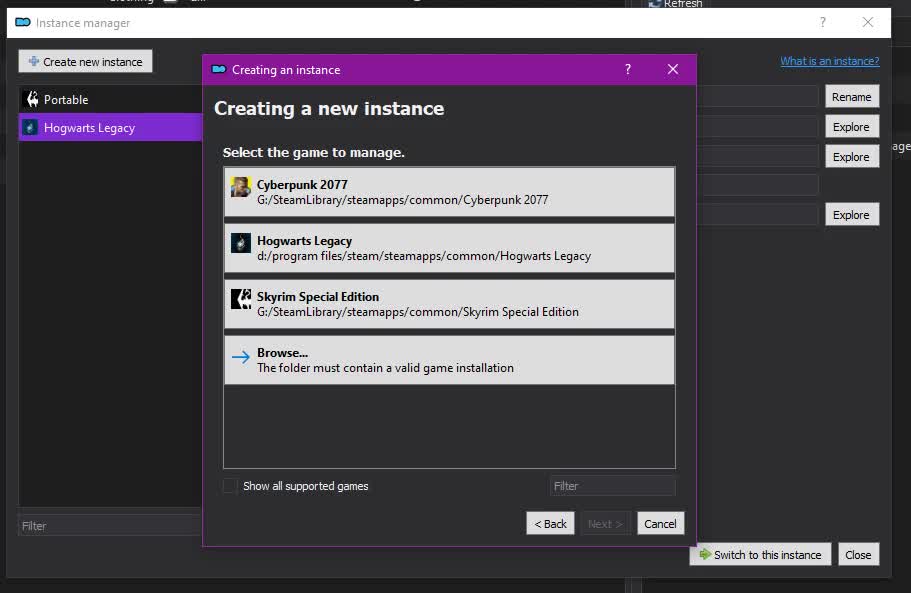
Task: Click the Cyberpunk 2077 game icon
Action: pyautogui.click(x=241, y=187)
